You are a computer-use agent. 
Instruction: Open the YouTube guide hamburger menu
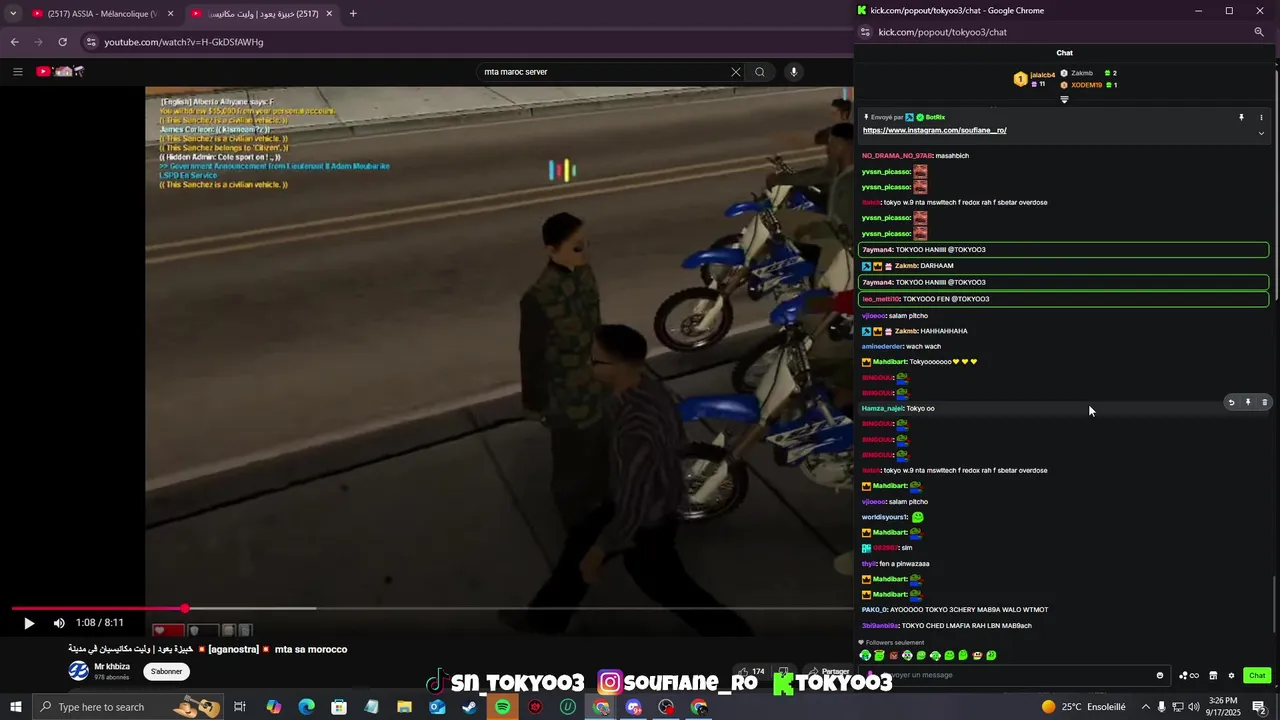[17, 71]
